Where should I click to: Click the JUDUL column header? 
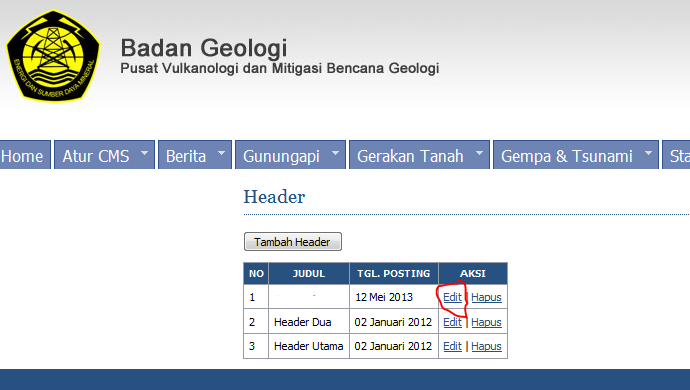click(309, 273)
